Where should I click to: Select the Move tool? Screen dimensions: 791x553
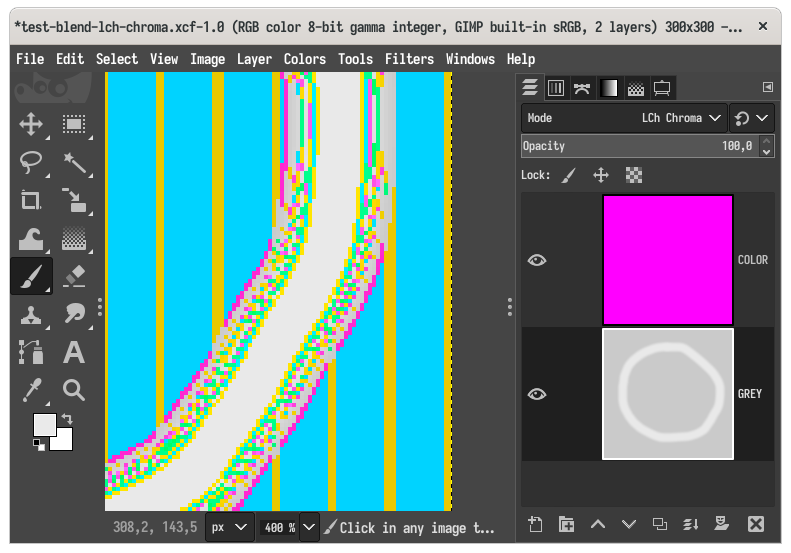coord(31,124)
